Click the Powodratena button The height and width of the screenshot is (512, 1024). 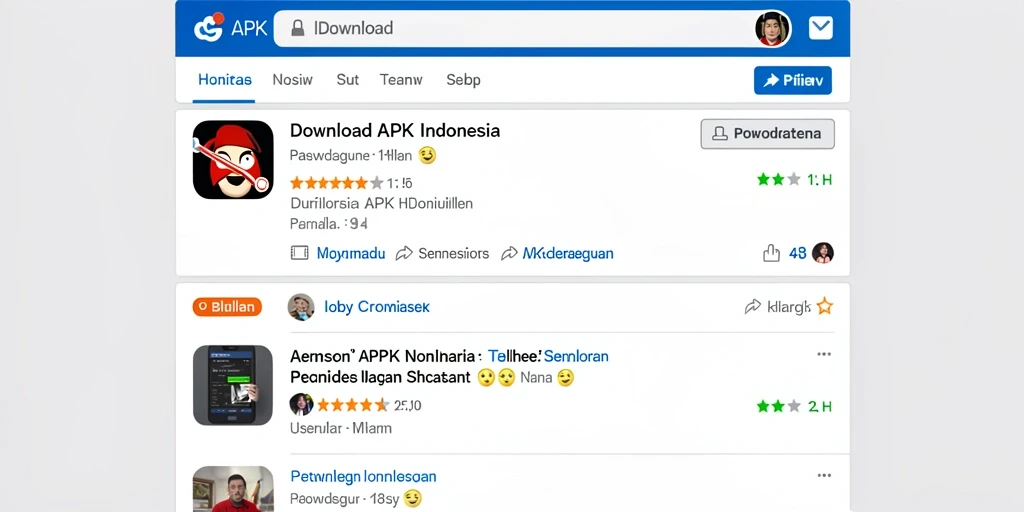[767, 134]
